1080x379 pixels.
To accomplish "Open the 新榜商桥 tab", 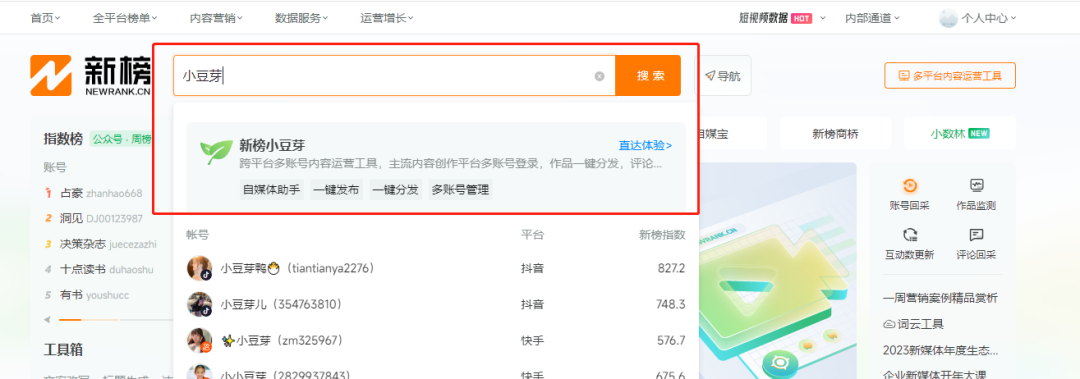I will [835, 134].
